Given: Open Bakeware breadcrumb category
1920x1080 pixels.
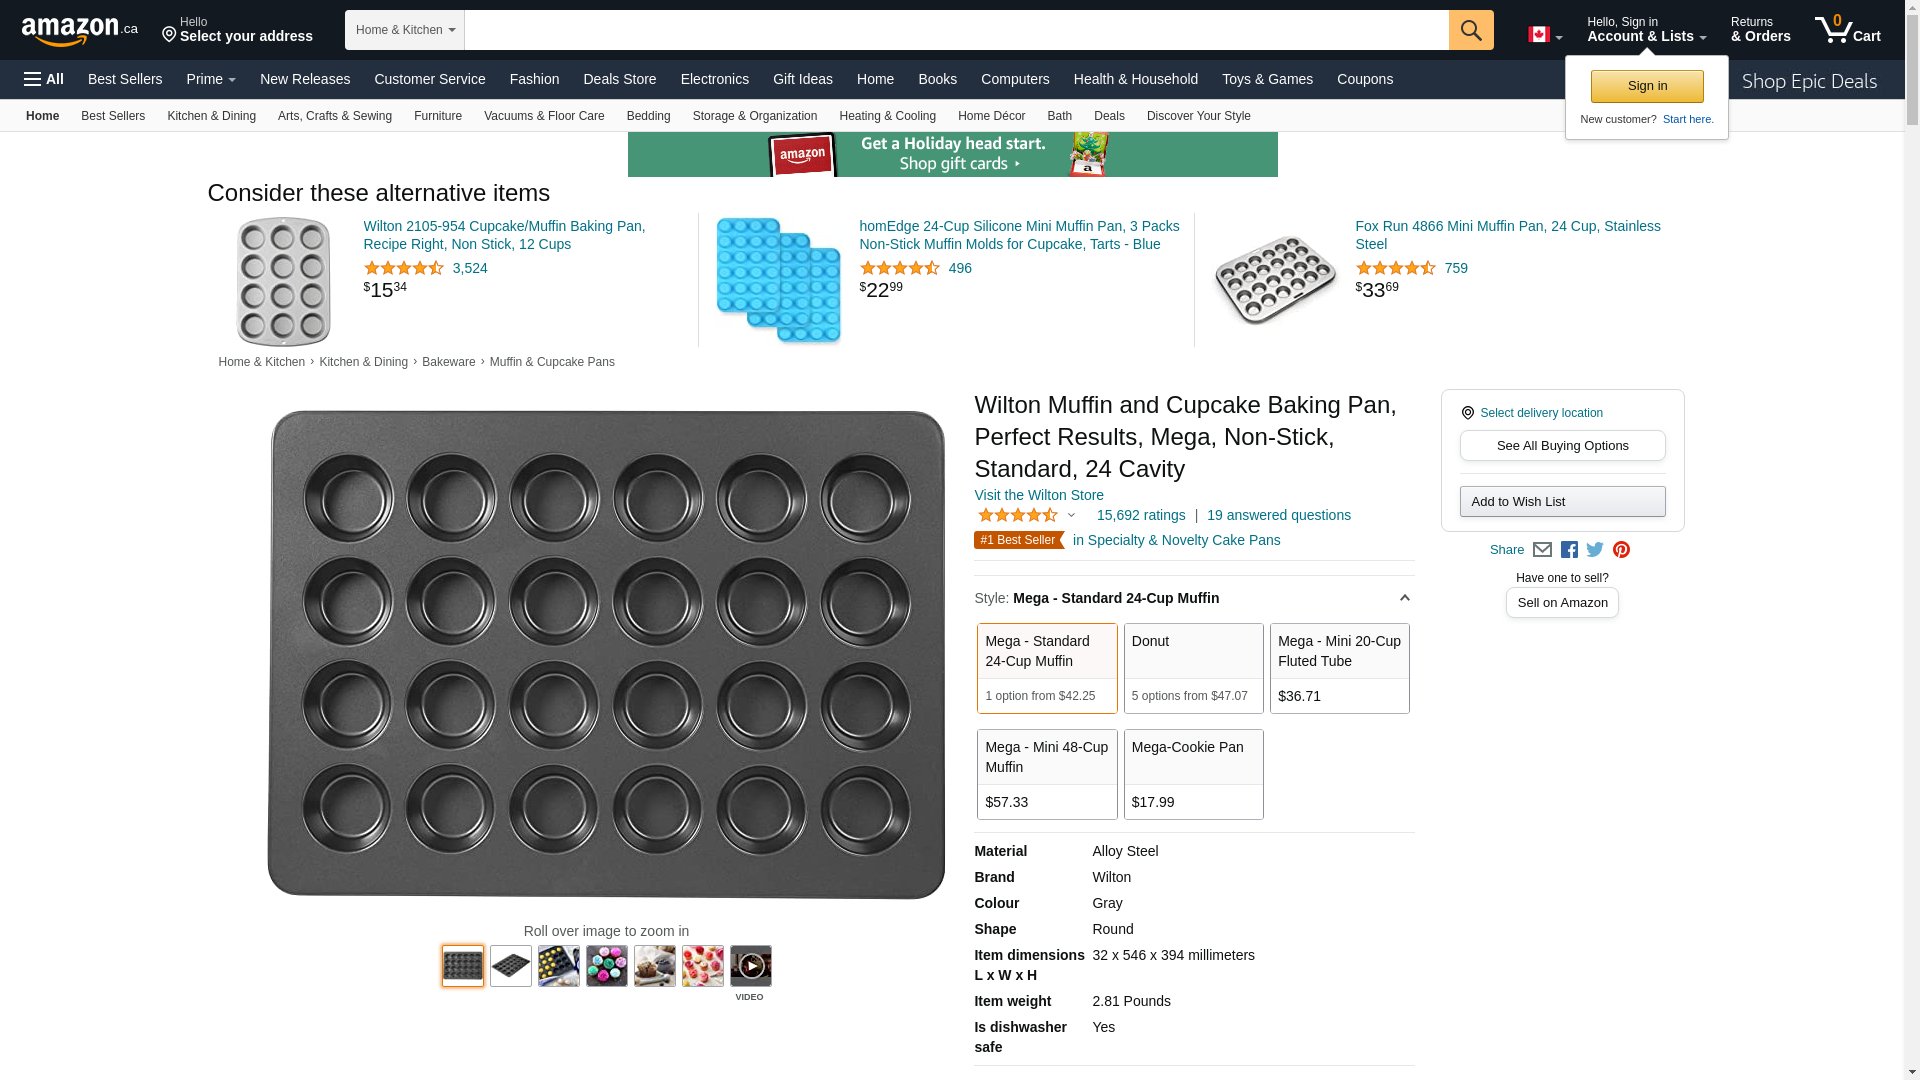Looking at the screenshot, I should pyautogui.click(x=448, y=362).
